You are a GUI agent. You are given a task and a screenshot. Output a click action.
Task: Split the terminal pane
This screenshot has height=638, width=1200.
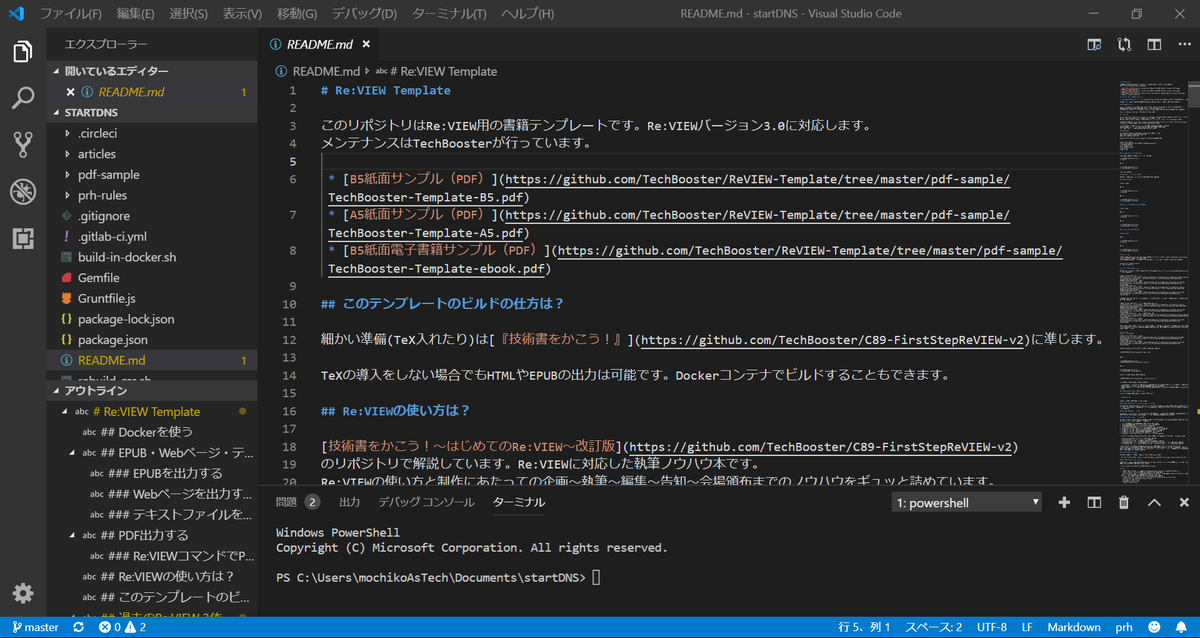point(1094,502)
